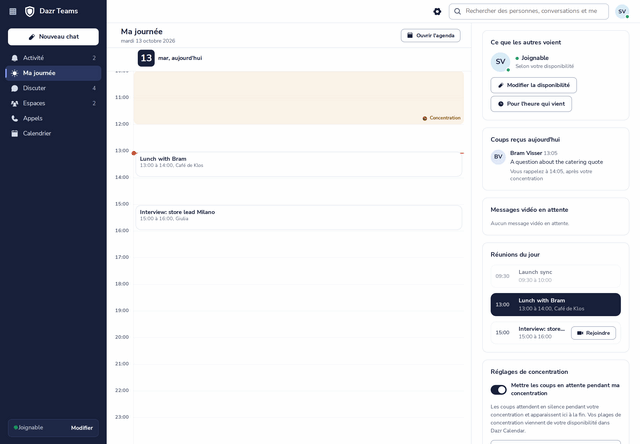
Task: Join the Interview meeting via Rejoindre
Action: pyautogui.click(x=593, y=333)
